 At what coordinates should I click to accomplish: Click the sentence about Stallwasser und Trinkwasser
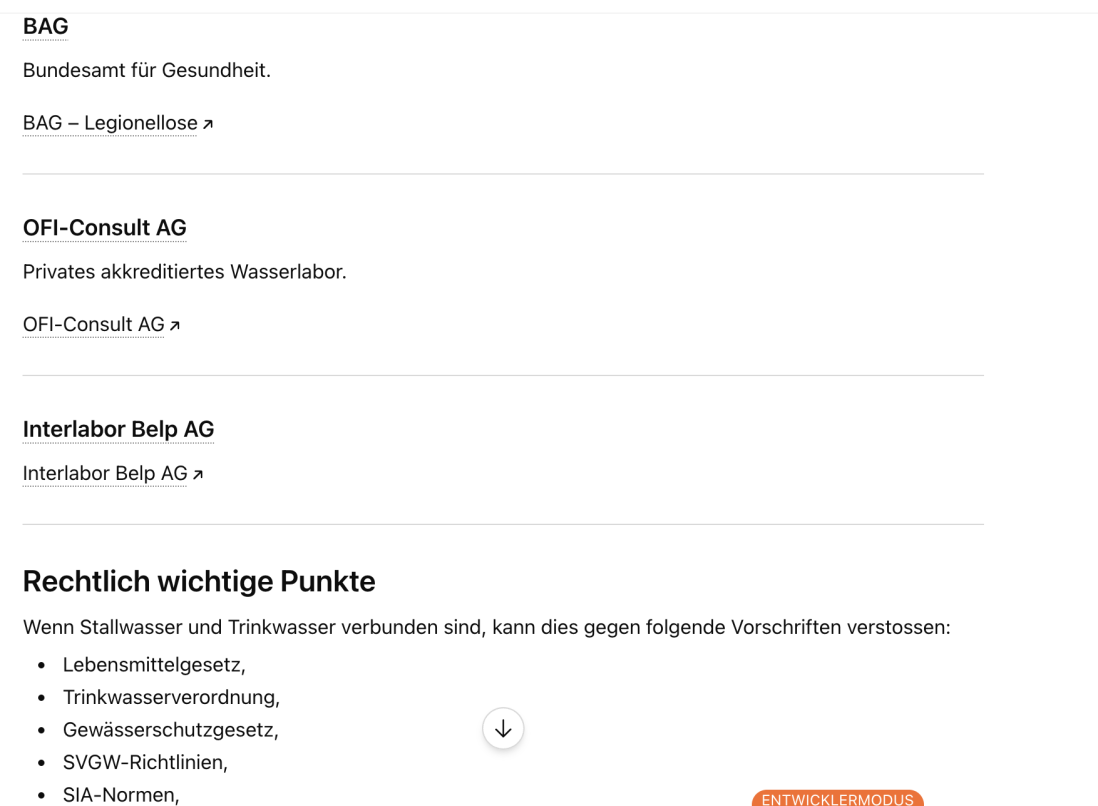(487, 627)
